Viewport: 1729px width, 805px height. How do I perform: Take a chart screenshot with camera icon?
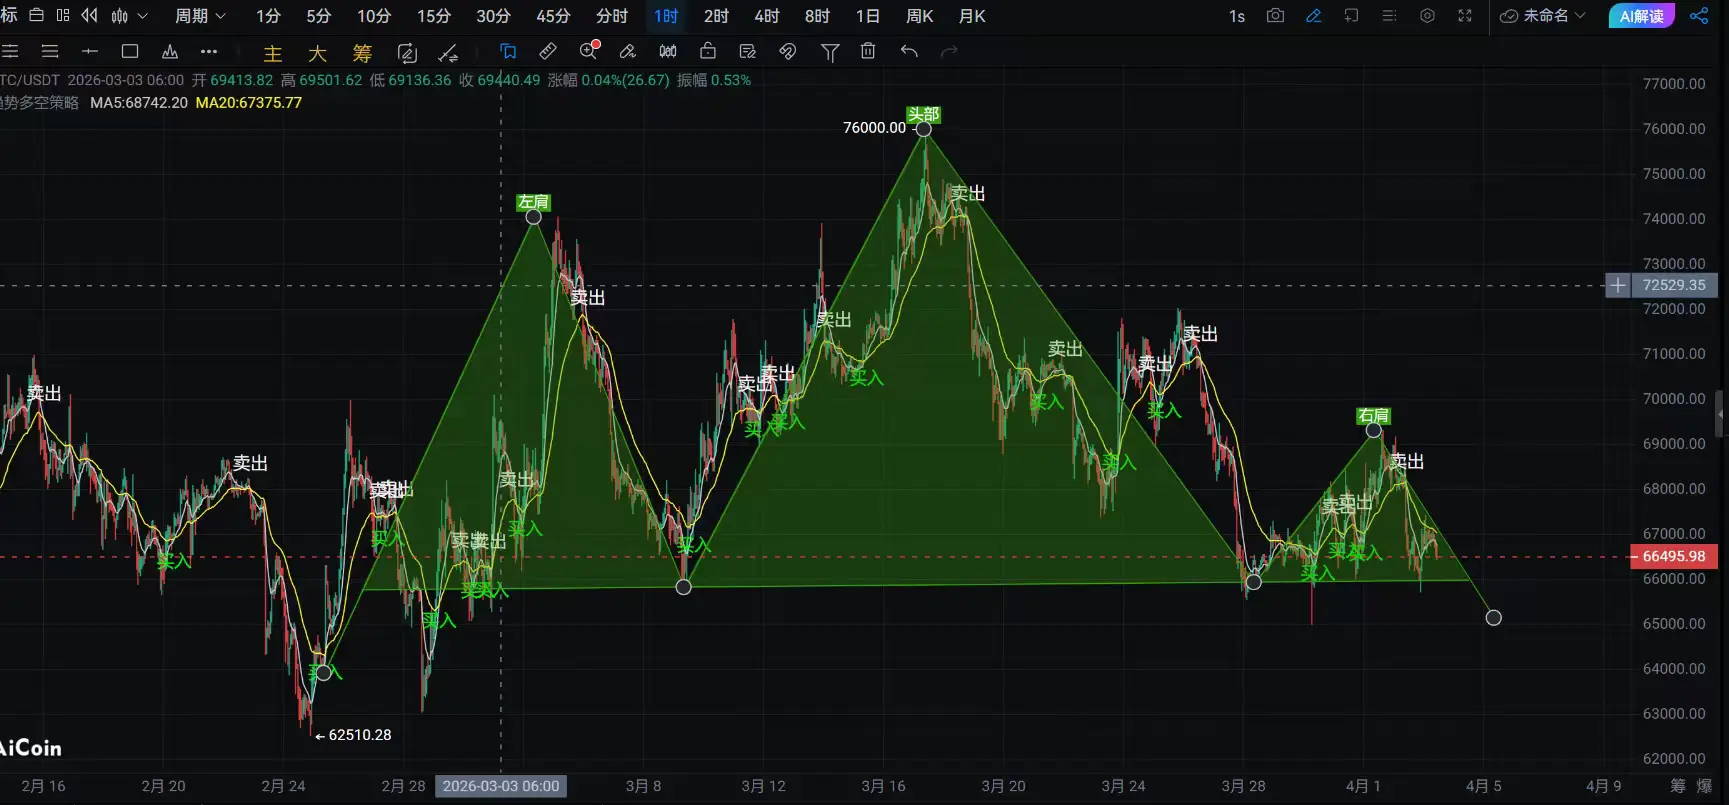(x=1275, y=16)
